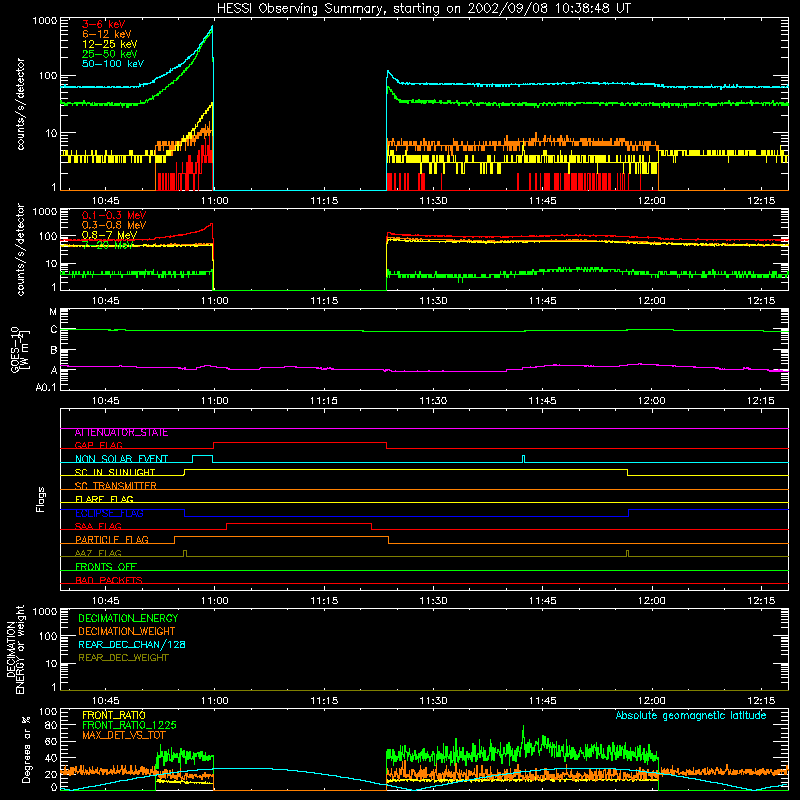
Task: Click the ECLIPSE_FLAG label
Action: click(109, 513)
